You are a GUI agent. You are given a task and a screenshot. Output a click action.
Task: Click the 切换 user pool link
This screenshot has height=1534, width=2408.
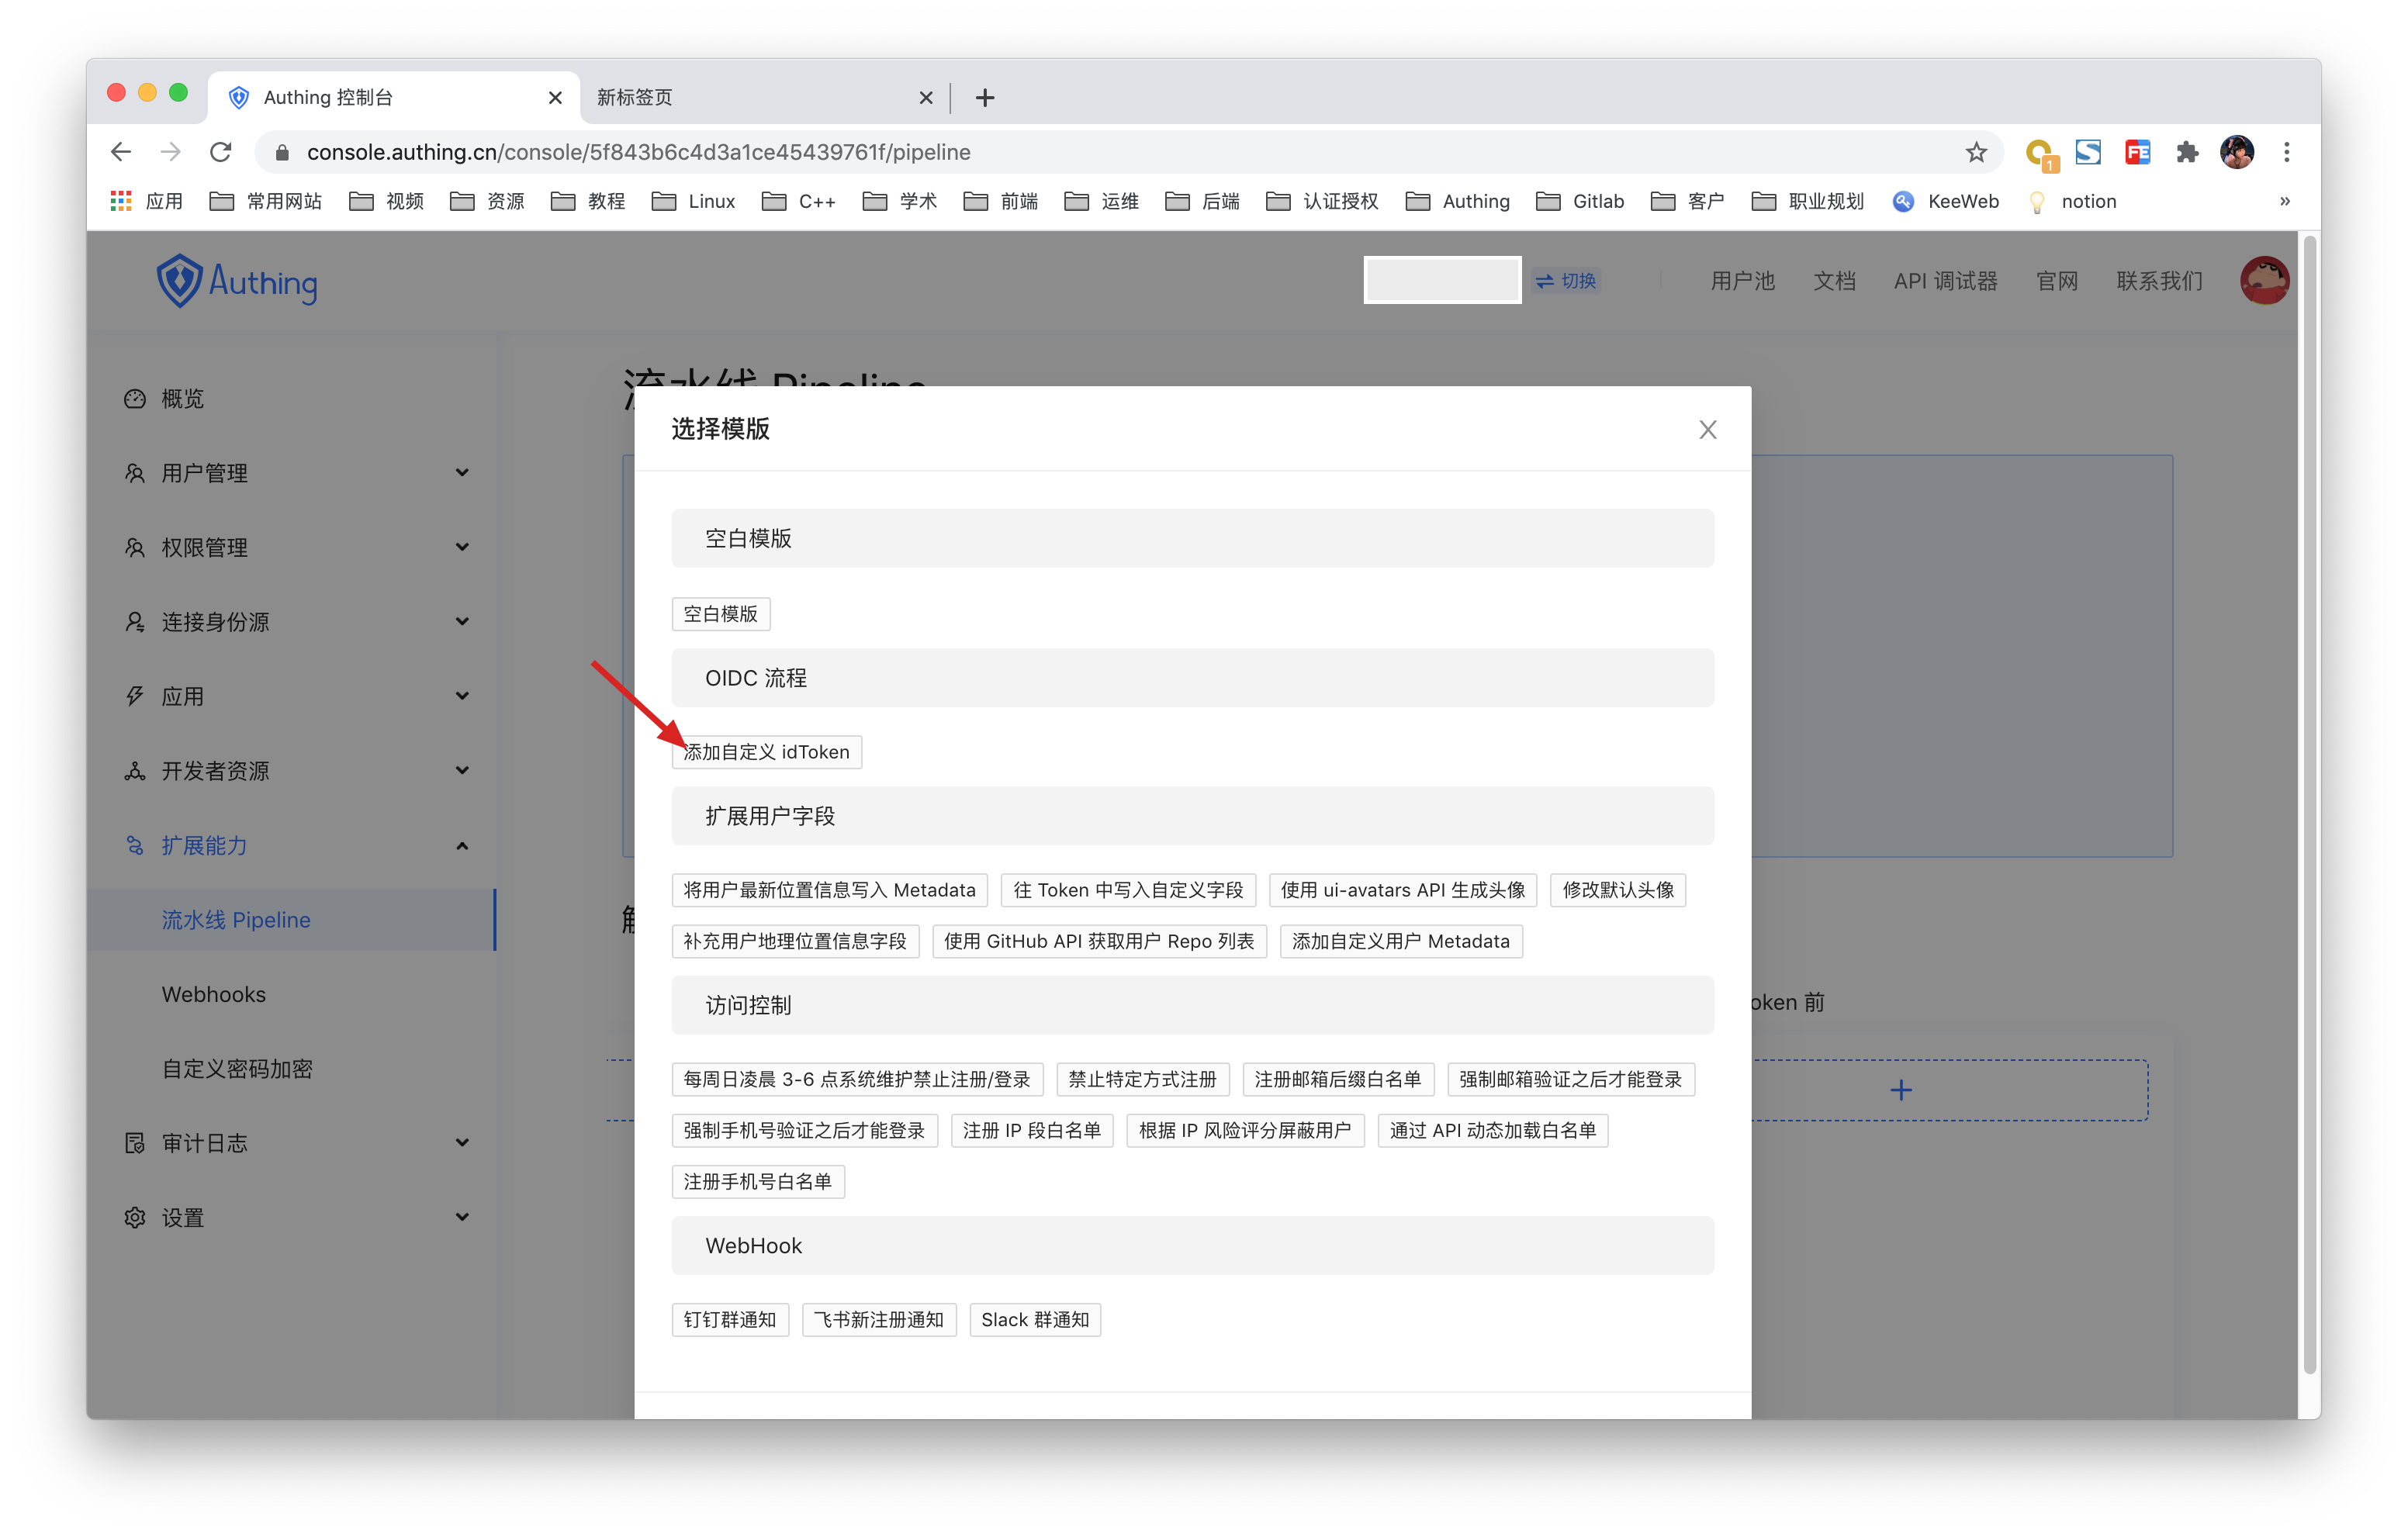point(1567,281)
